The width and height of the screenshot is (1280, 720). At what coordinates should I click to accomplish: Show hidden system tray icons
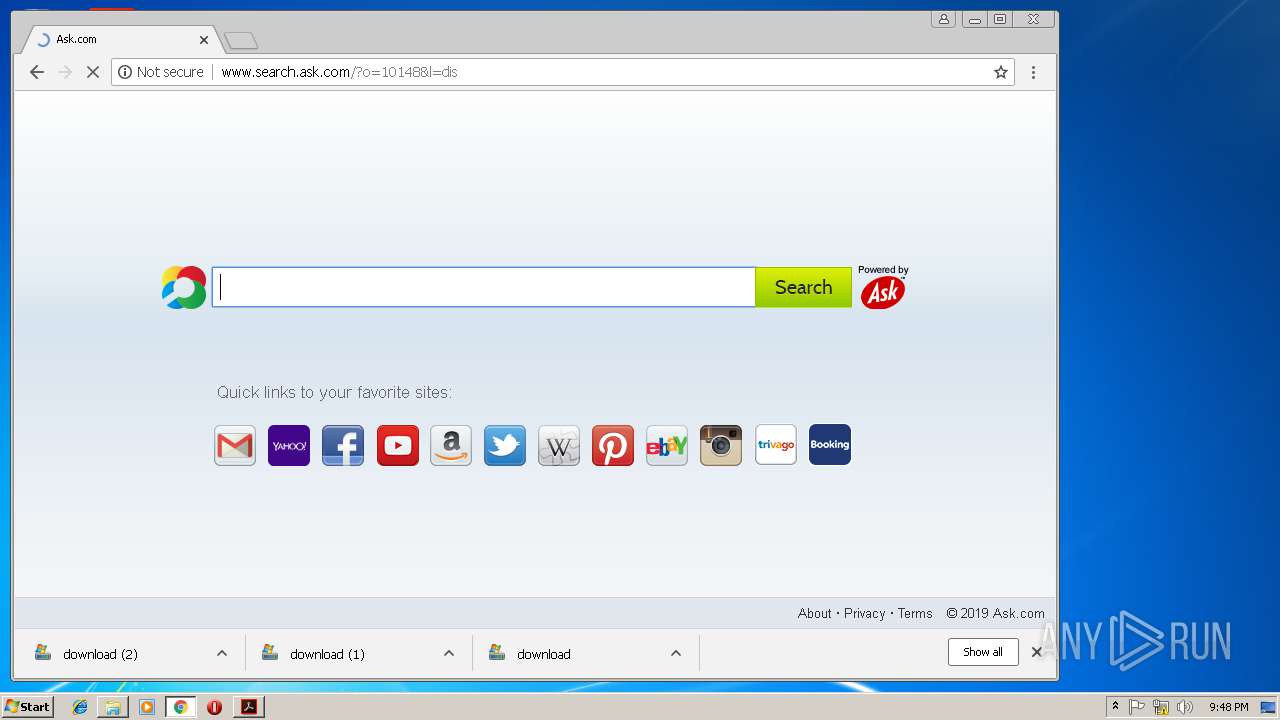(1115, 707)
